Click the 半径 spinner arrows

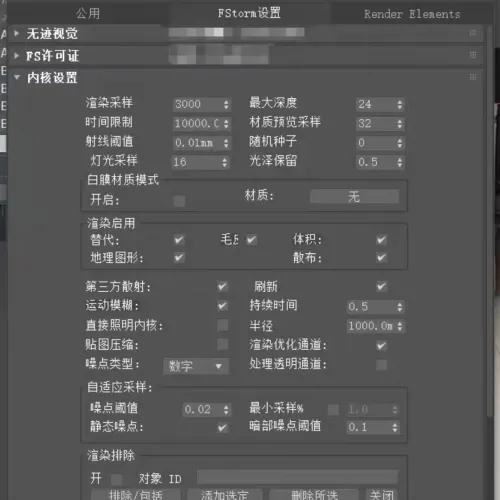(x=400, y=326)
